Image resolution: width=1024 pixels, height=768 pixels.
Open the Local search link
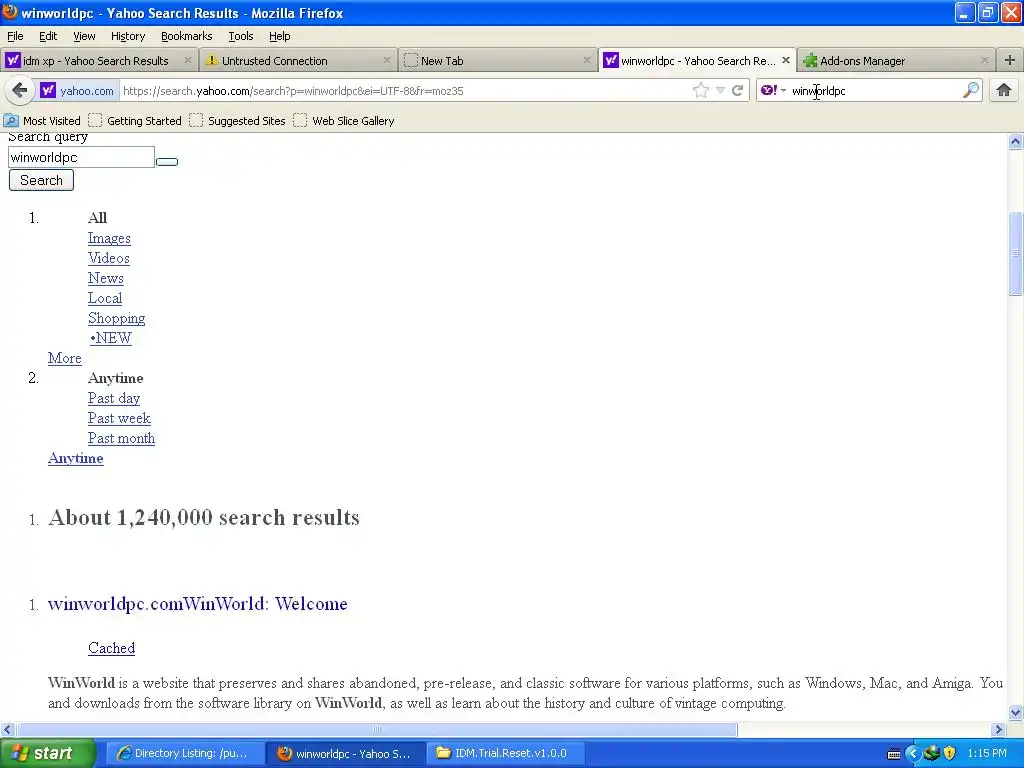point(105,298)
